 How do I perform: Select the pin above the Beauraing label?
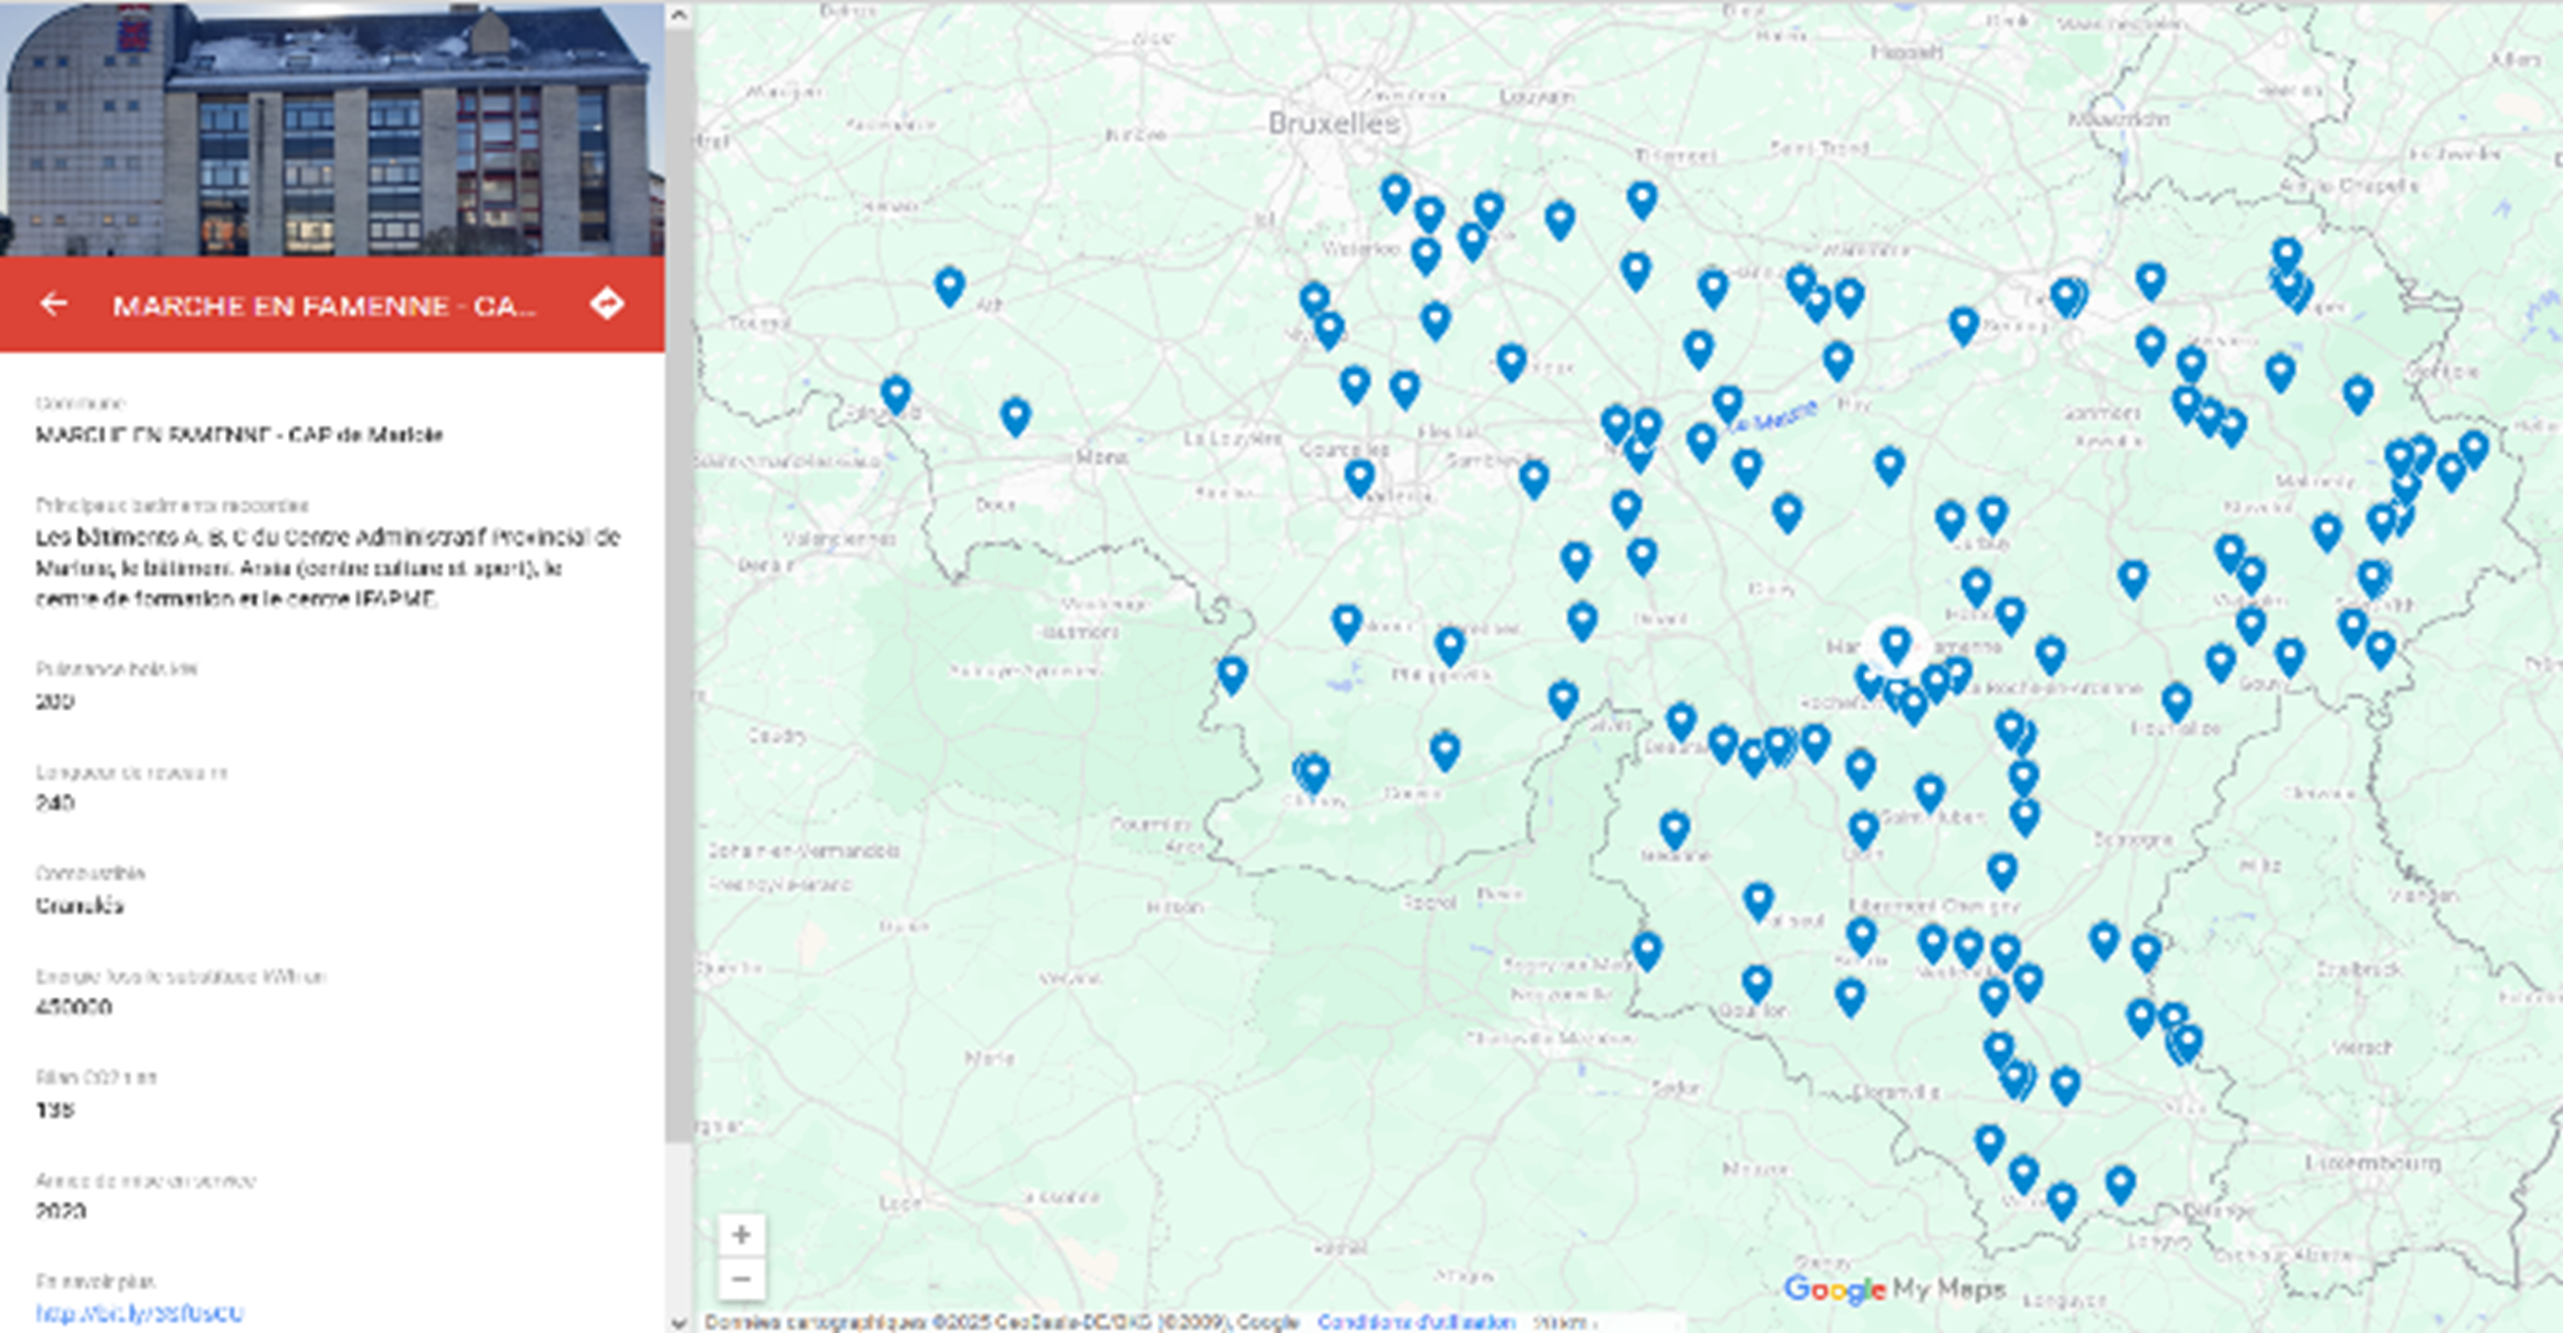click(x=1681, y=721)
